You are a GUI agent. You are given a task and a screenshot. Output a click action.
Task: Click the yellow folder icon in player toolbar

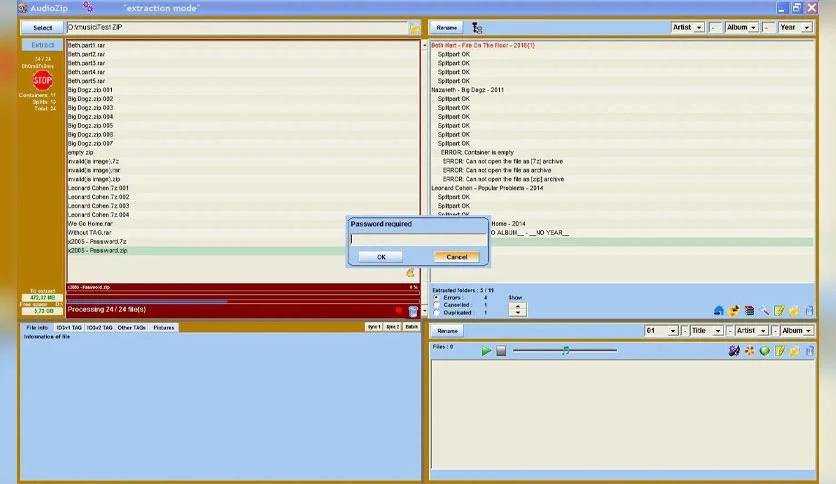point(794,351)
